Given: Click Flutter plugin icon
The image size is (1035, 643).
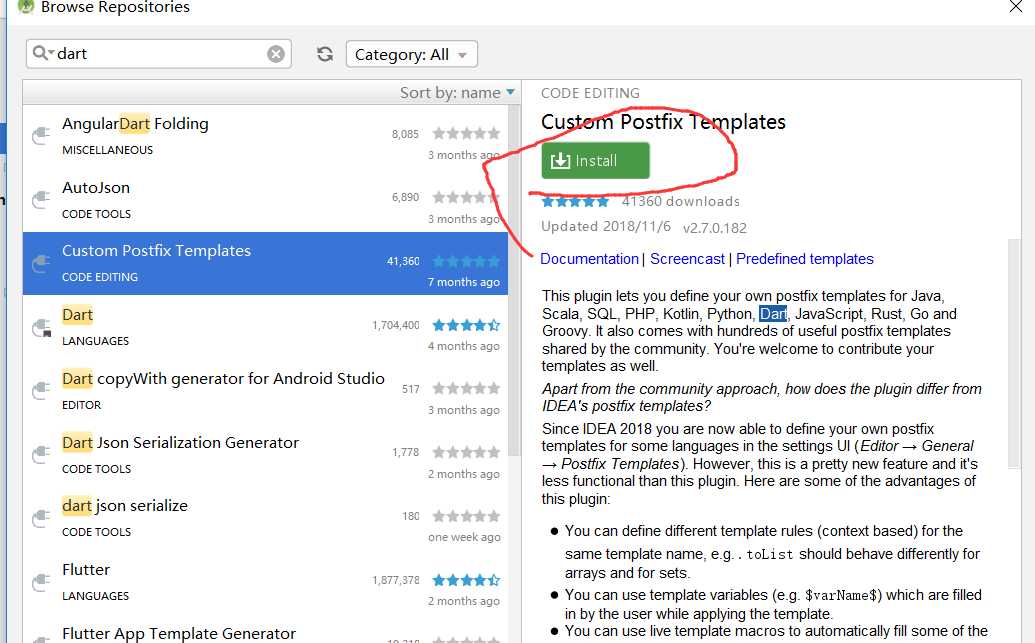Looking at the screenshot, I should coord(41,582).
